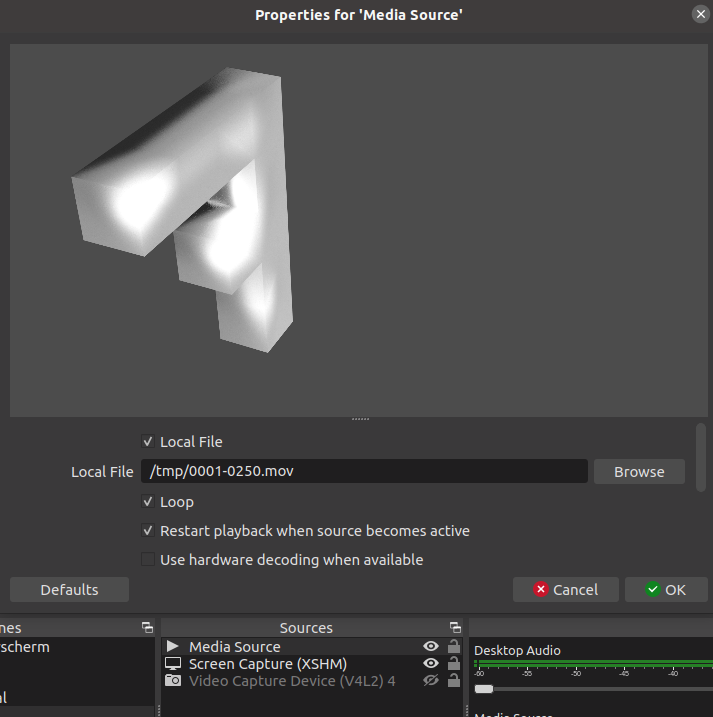713x717 pixels.
Task: Click the Media Source play icon
Action: point(172,646)
